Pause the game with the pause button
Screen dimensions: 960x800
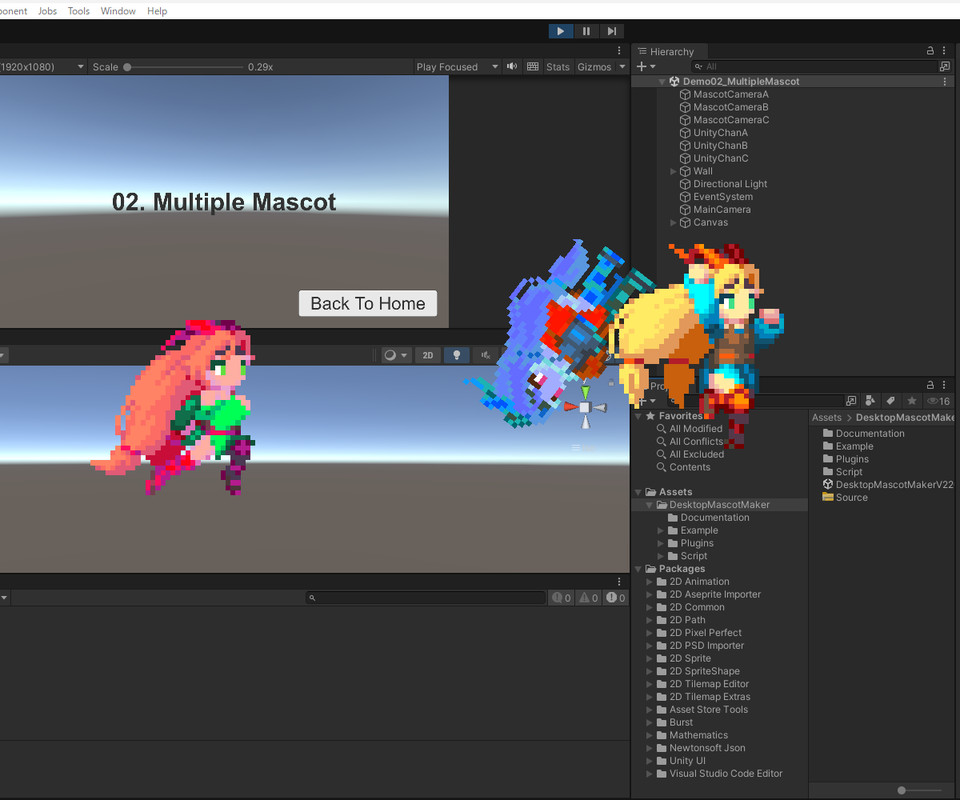pos(586,31)
